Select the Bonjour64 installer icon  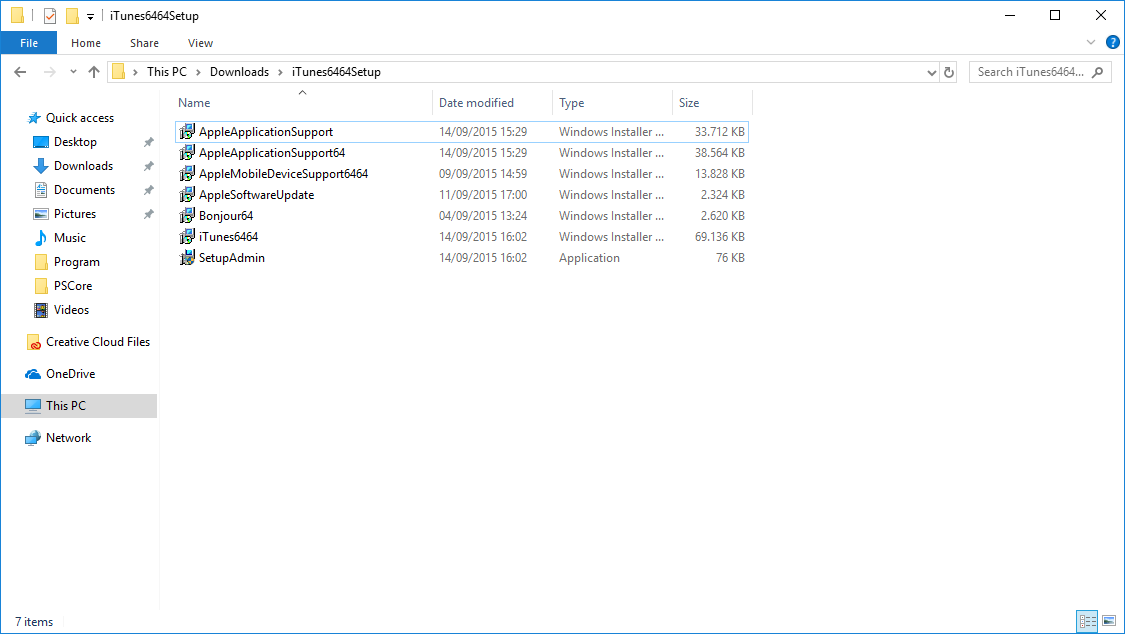click(187, 215)
